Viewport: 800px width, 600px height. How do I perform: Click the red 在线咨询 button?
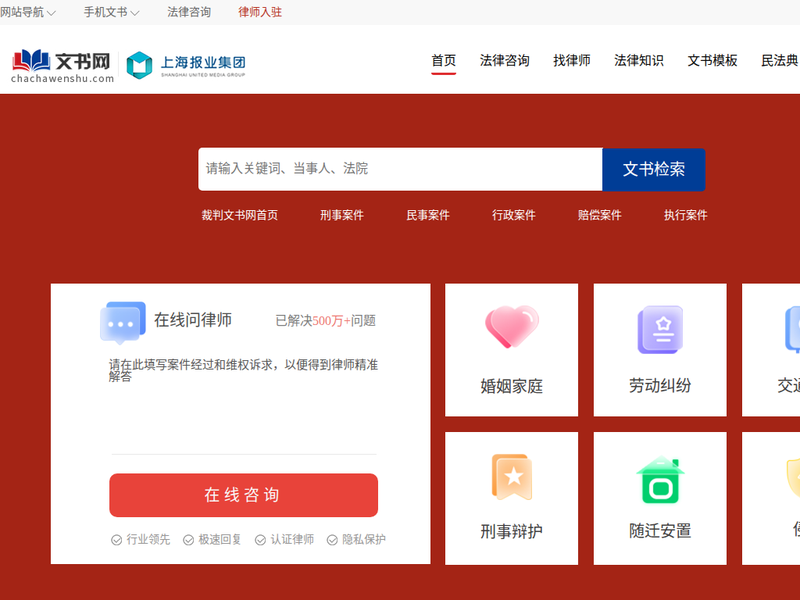pyautogui.click(x=243, y=495)
